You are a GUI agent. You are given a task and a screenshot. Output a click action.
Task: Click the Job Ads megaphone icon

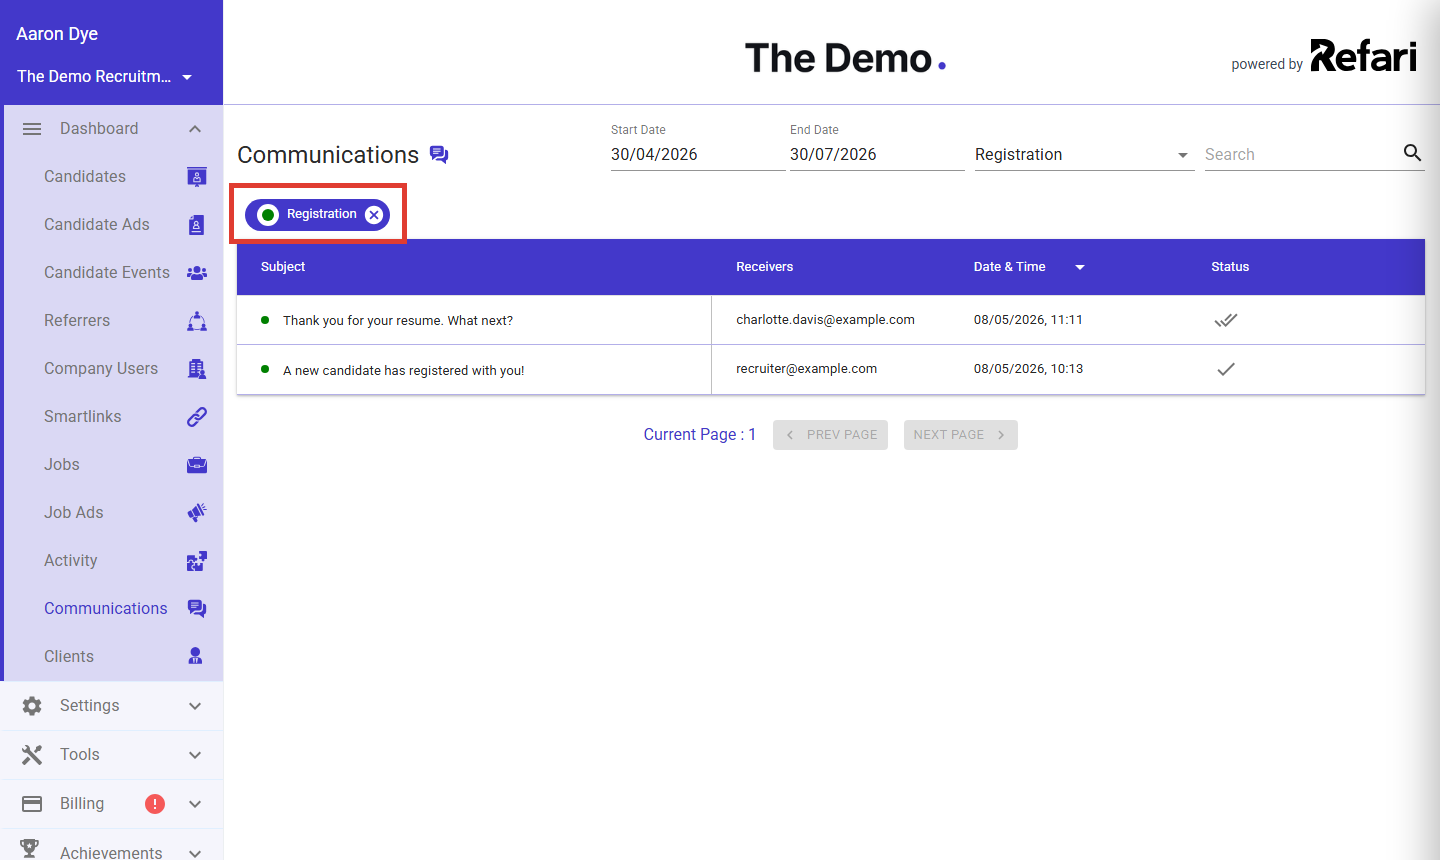pos(197,513)
